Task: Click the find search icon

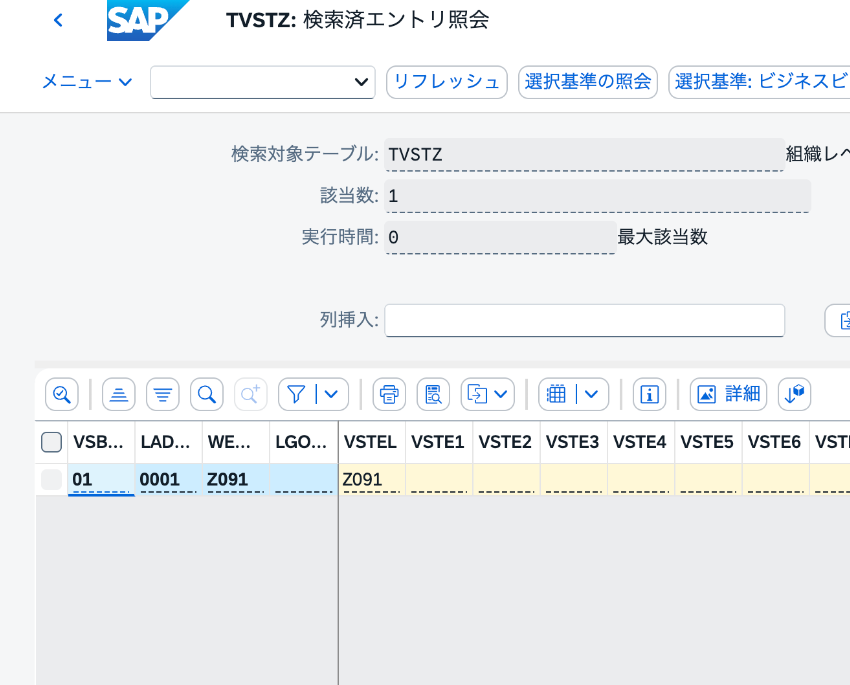Action: pos(207,394)
